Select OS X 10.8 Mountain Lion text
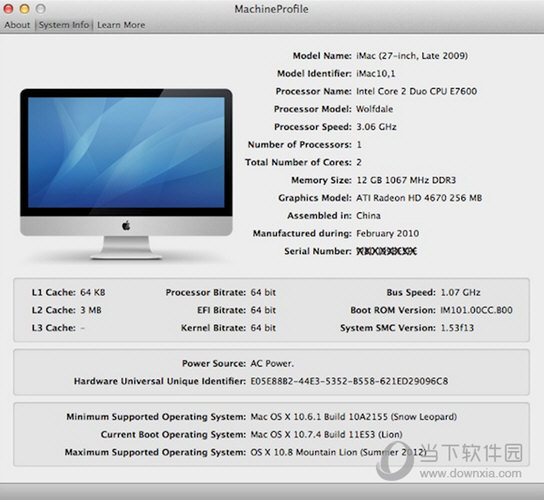The width and height of the screenshot is (544, 500). click(338, 452)
